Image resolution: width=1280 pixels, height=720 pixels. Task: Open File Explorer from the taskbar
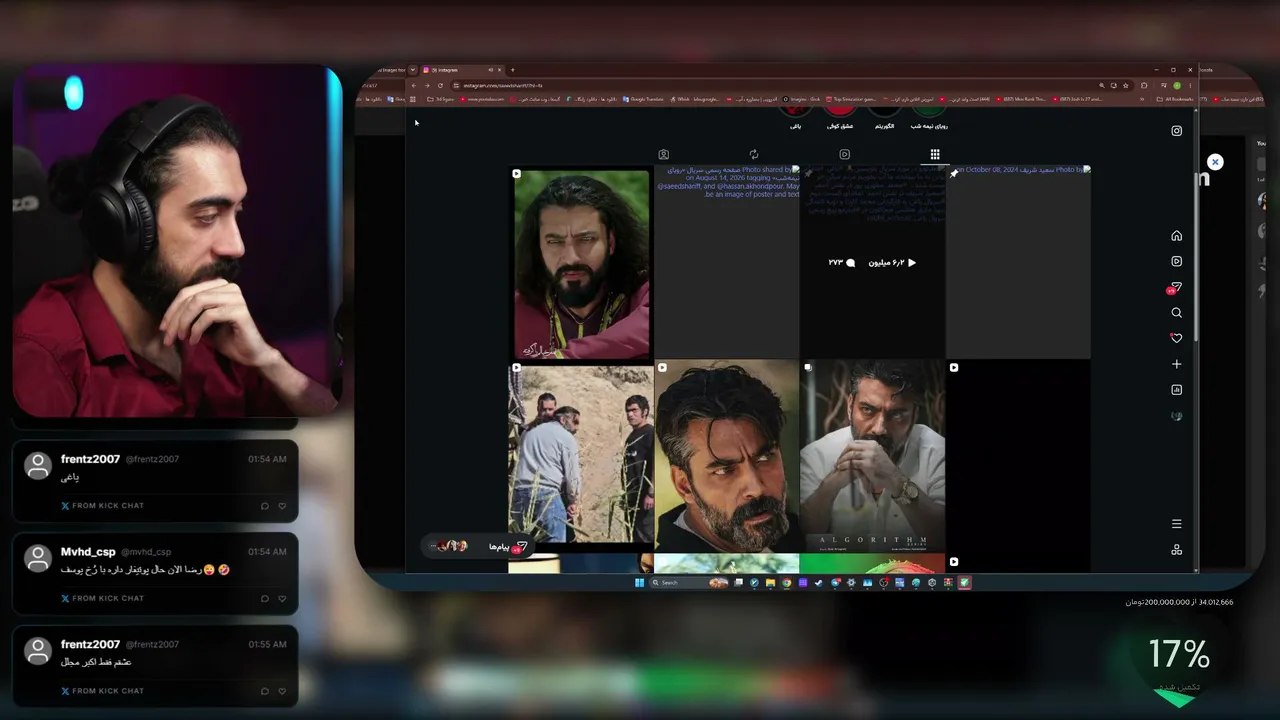click(x=770, y=583)
